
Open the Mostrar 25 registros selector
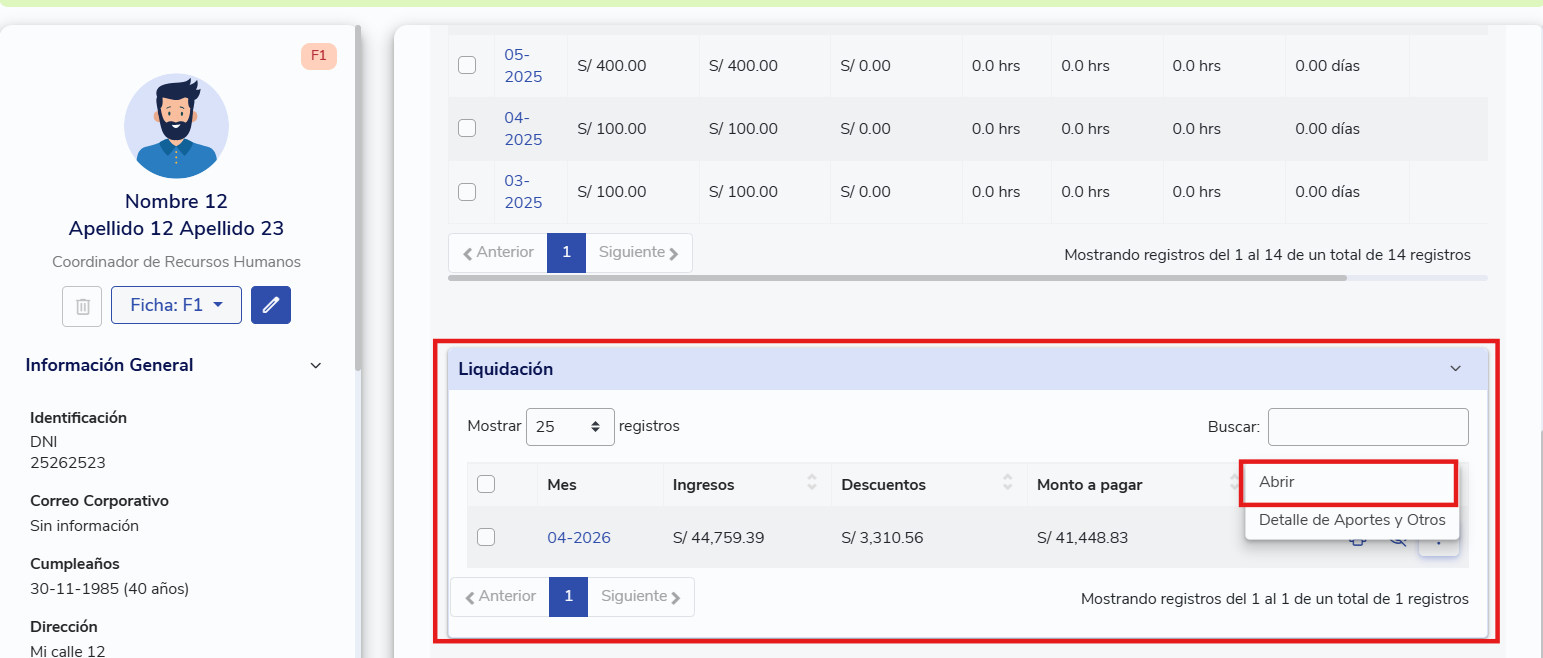pyautogui.click(x=570, y=426)
